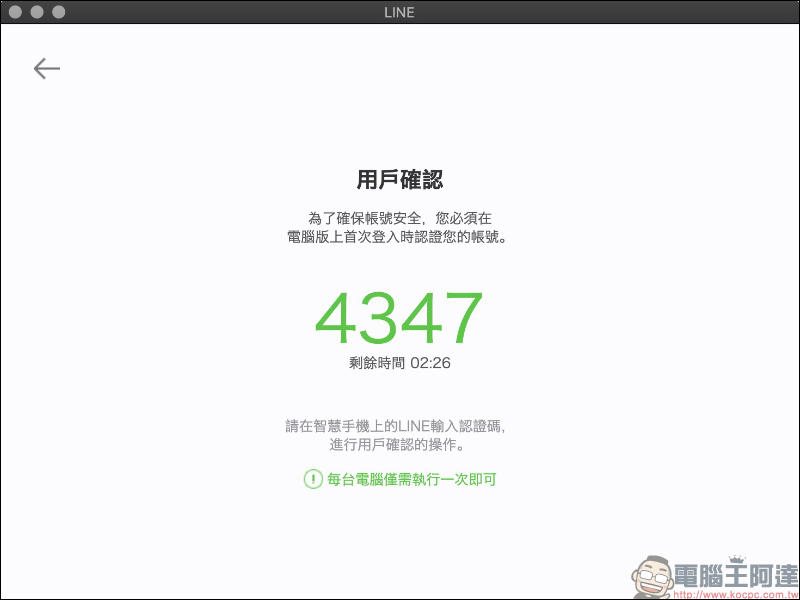Minimize LINE window with middle titlebar button
Viewport: 800px width, 600px height.
point(37,12)
